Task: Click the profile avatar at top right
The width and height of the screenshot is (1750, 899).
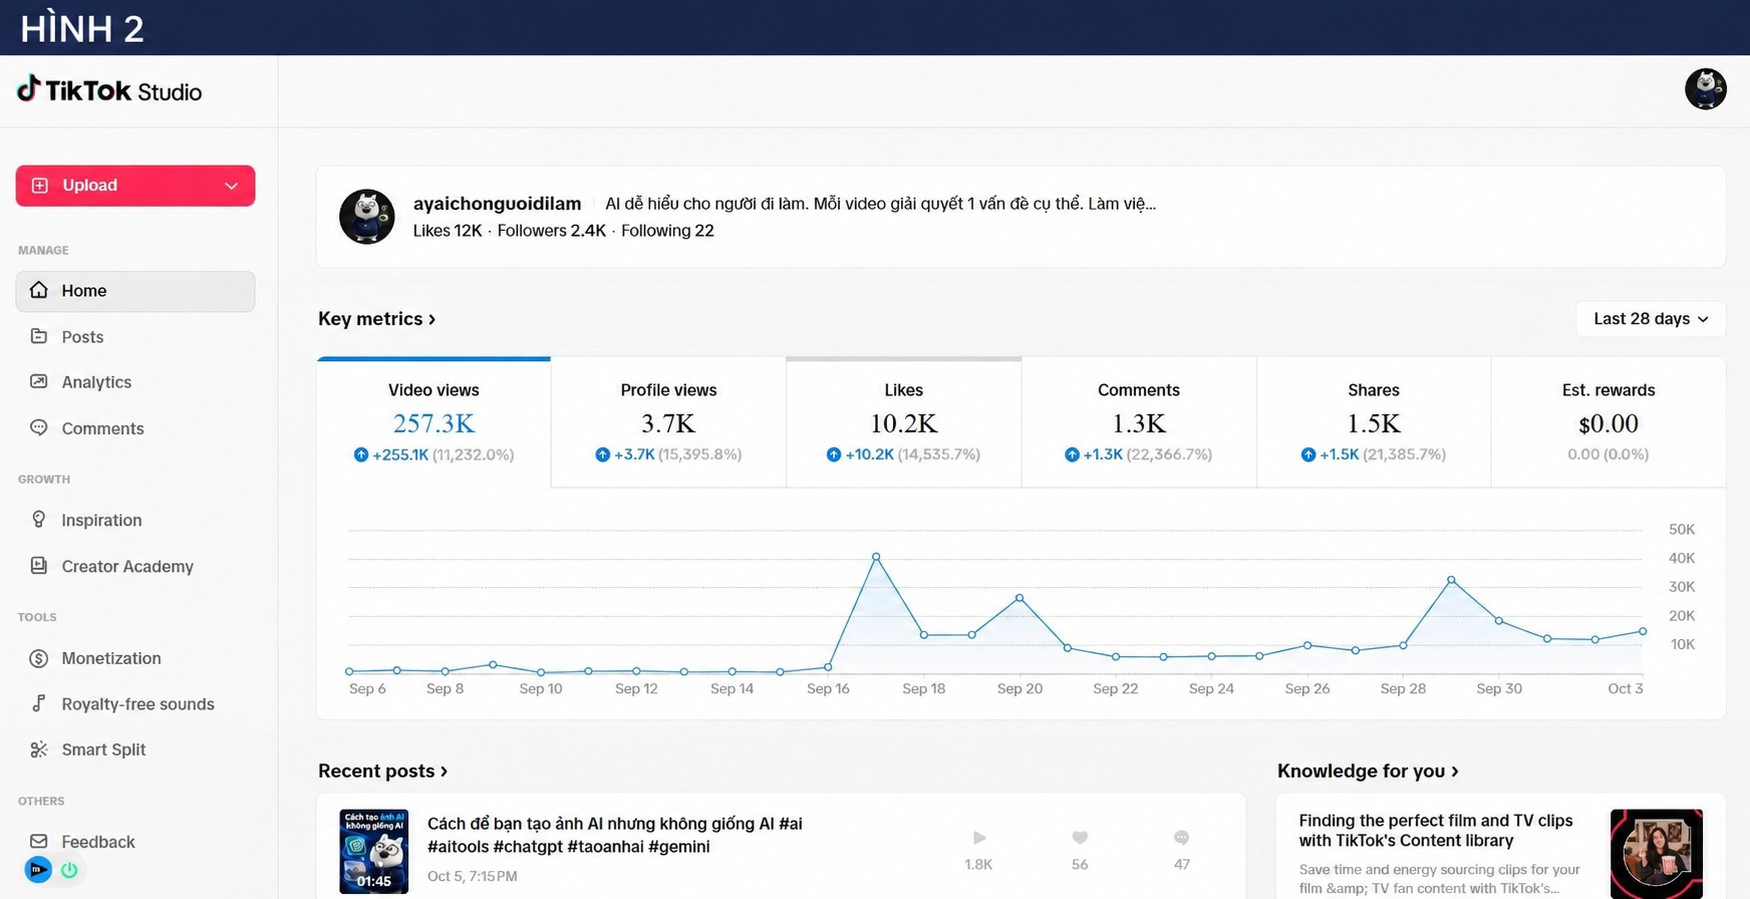Action: (1705, 89)
